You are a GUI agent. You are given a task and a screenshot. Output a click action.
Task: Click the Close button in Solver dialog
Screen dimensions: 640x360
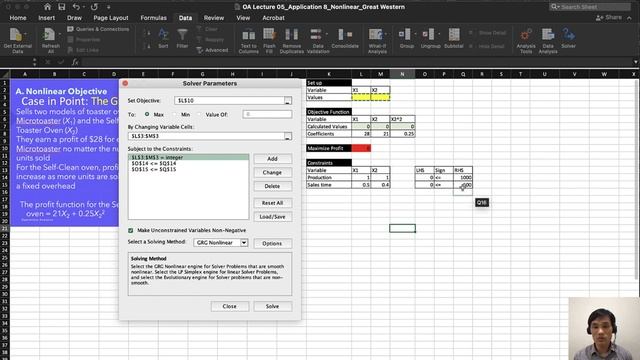[229, 306]
